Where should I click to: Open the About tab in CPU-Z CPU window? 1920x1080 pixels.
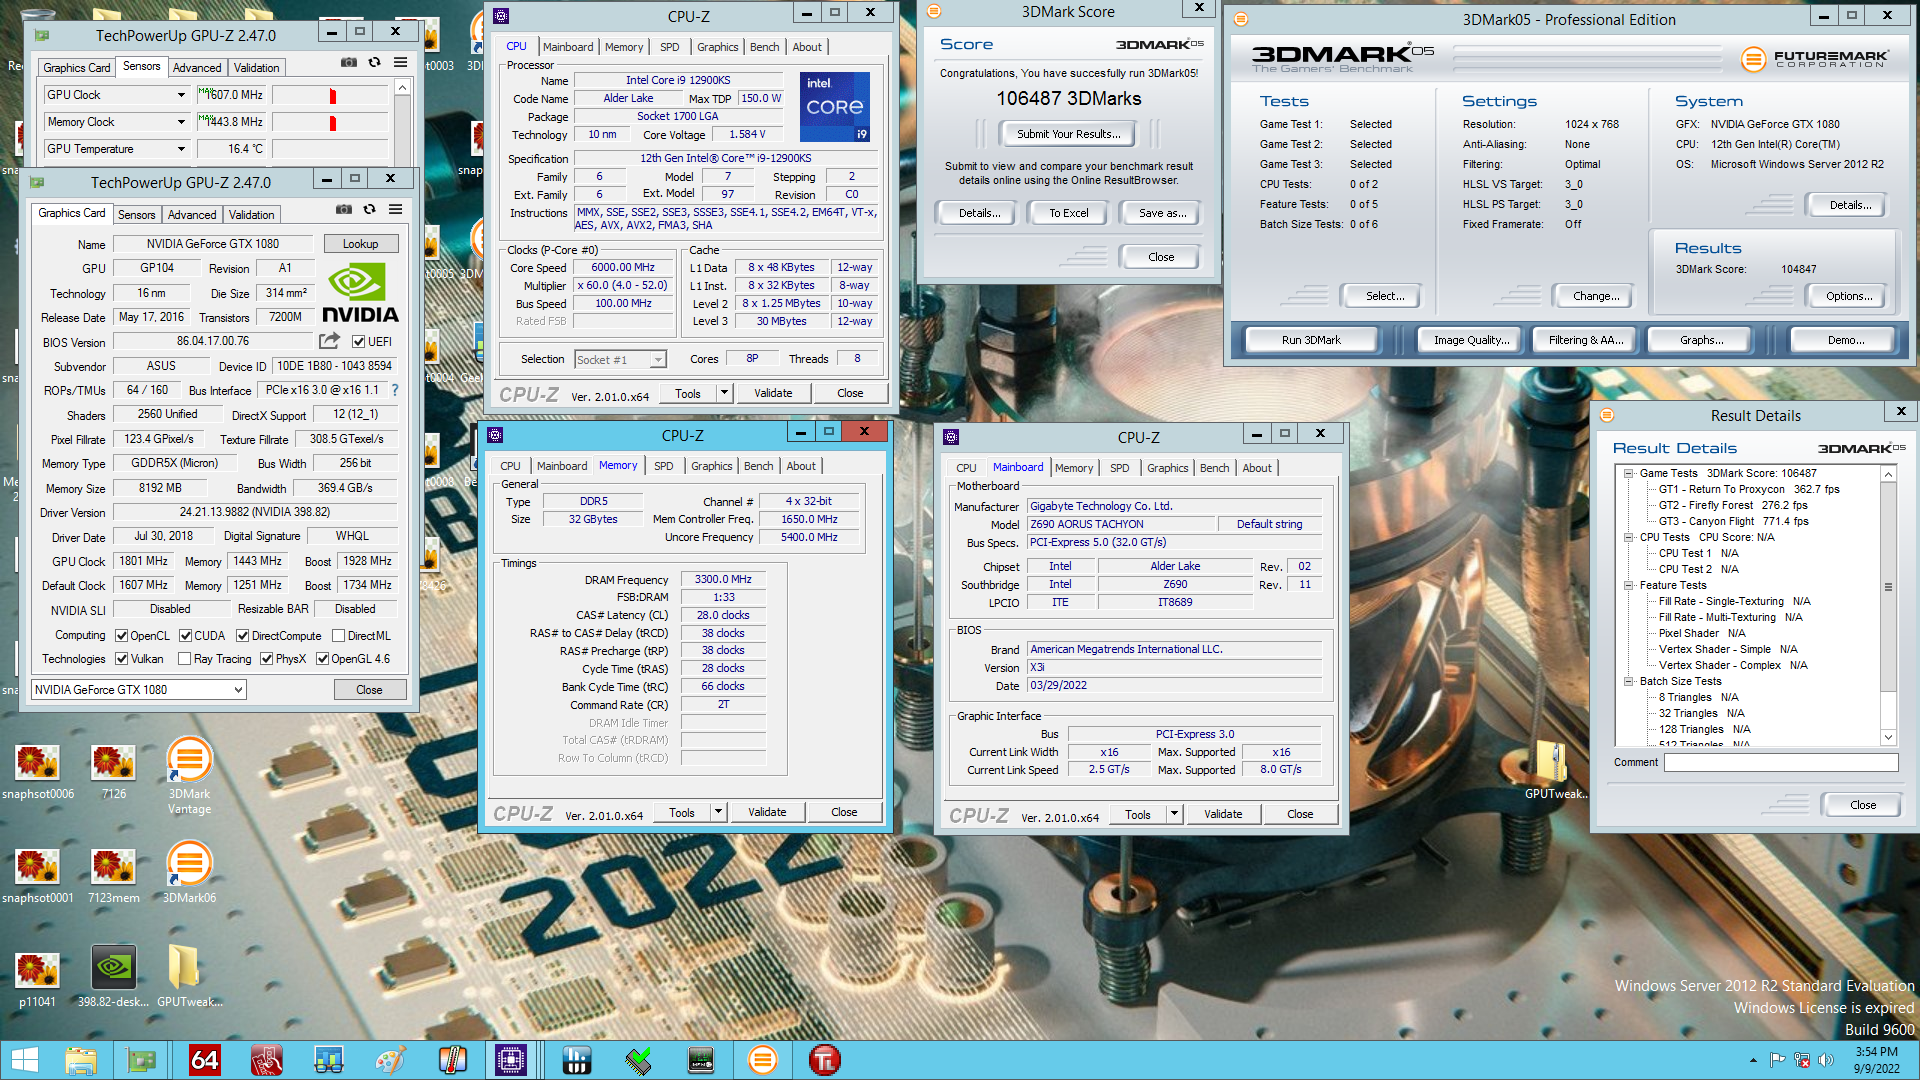(807, 47)
